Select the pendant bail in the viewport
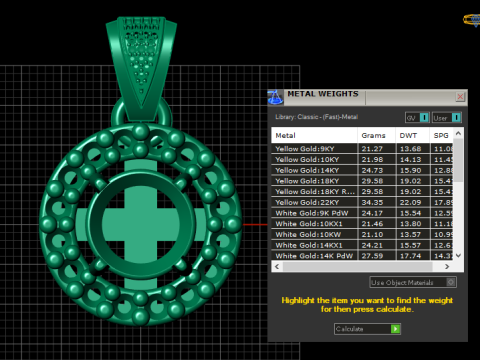Image resolution: width=480 pixels, height=360 pixels. point(141,68)
